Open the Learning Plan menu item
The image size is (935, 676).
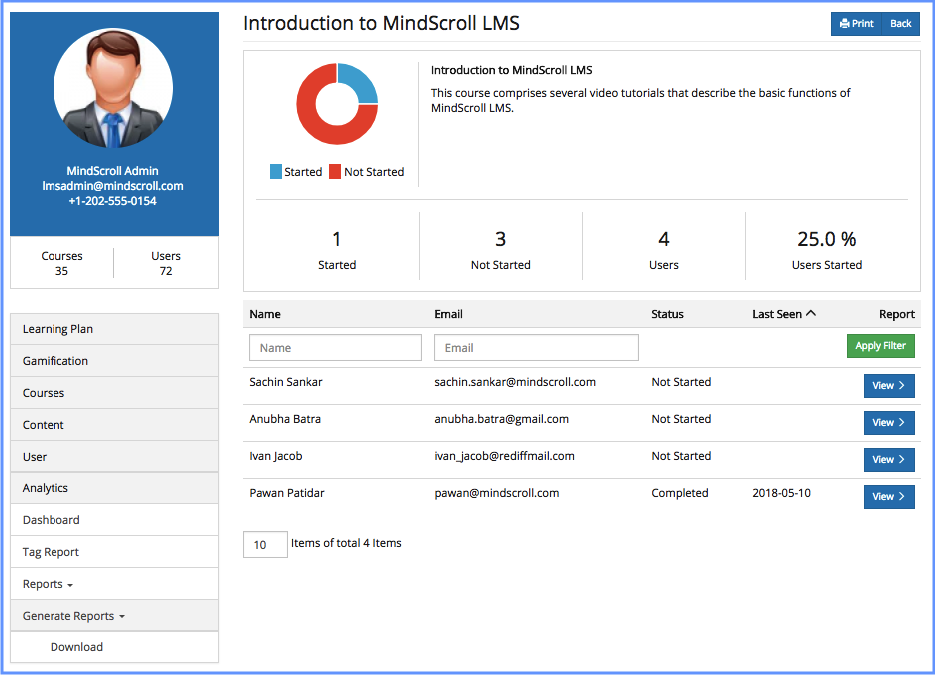114,329
